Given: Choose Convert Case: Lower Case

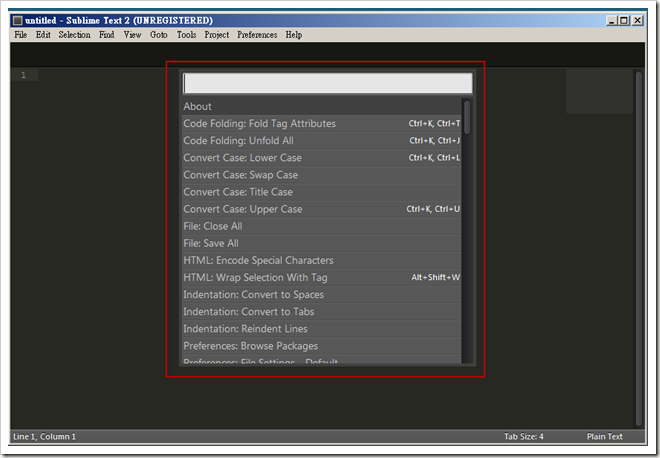Looking at the screenshot, I should (322, 158).
